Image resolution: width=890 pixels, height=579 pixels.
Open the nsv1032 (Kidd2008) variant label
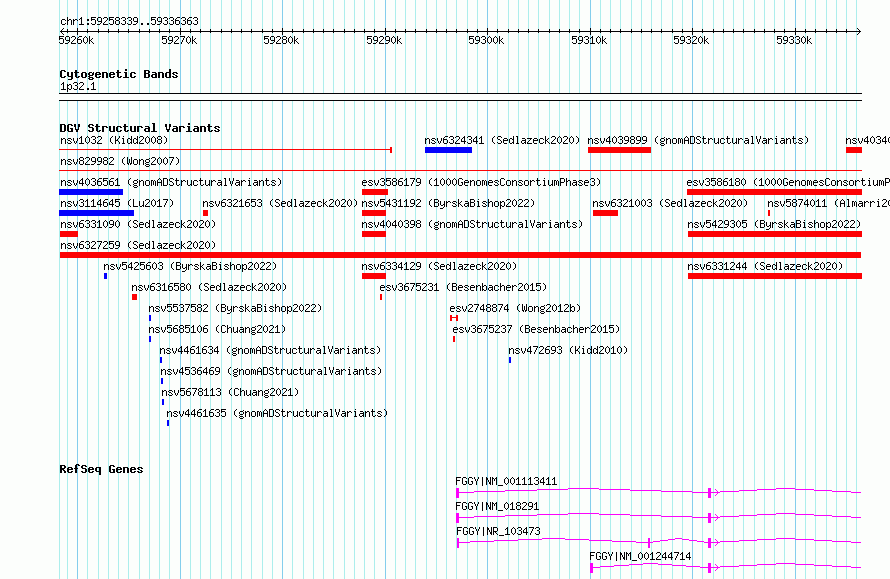(x=114, y=140)
